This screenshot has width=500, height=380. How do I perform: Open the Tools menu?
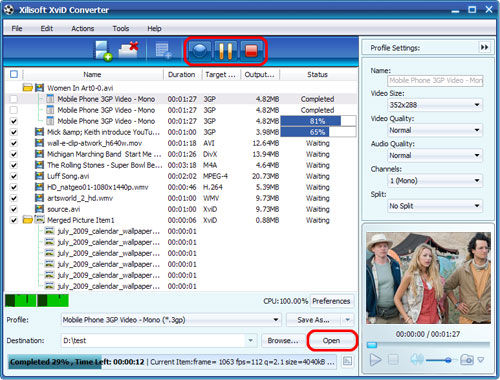[121, 28]
